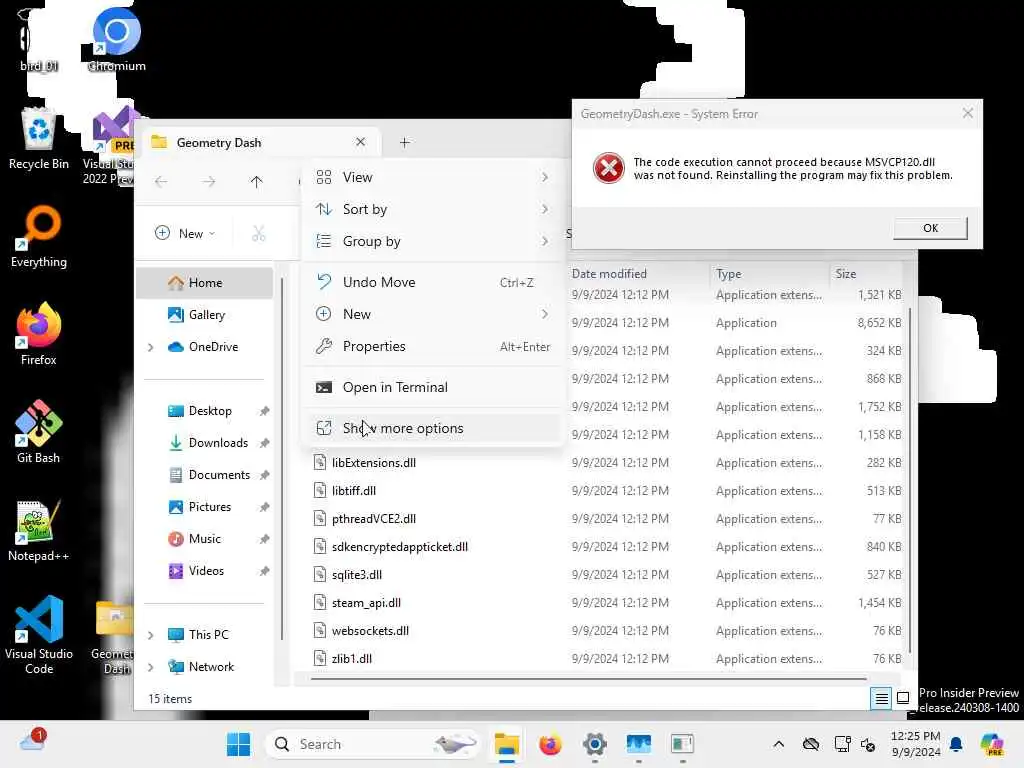Switch to large icons view layout
Image resolution: width=1024 pixels, height=768 pixels.
(x=903, y=699)
